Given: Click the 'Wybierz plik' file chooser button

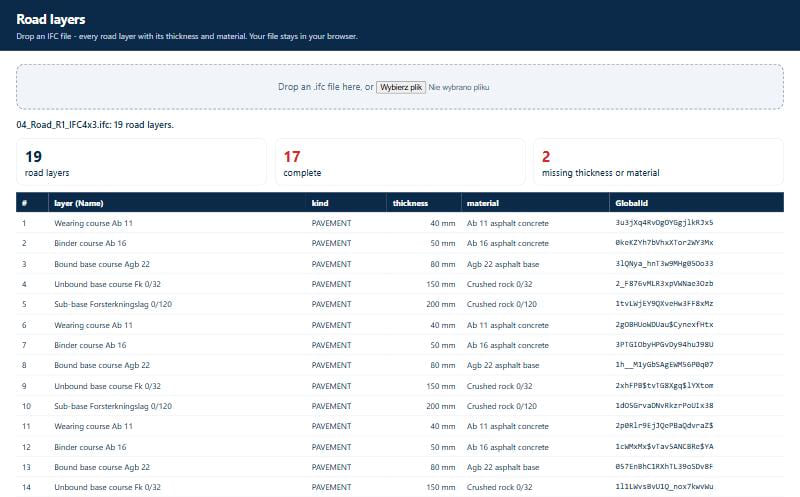Looking at the screenshot, I should [x=401, y=87].
